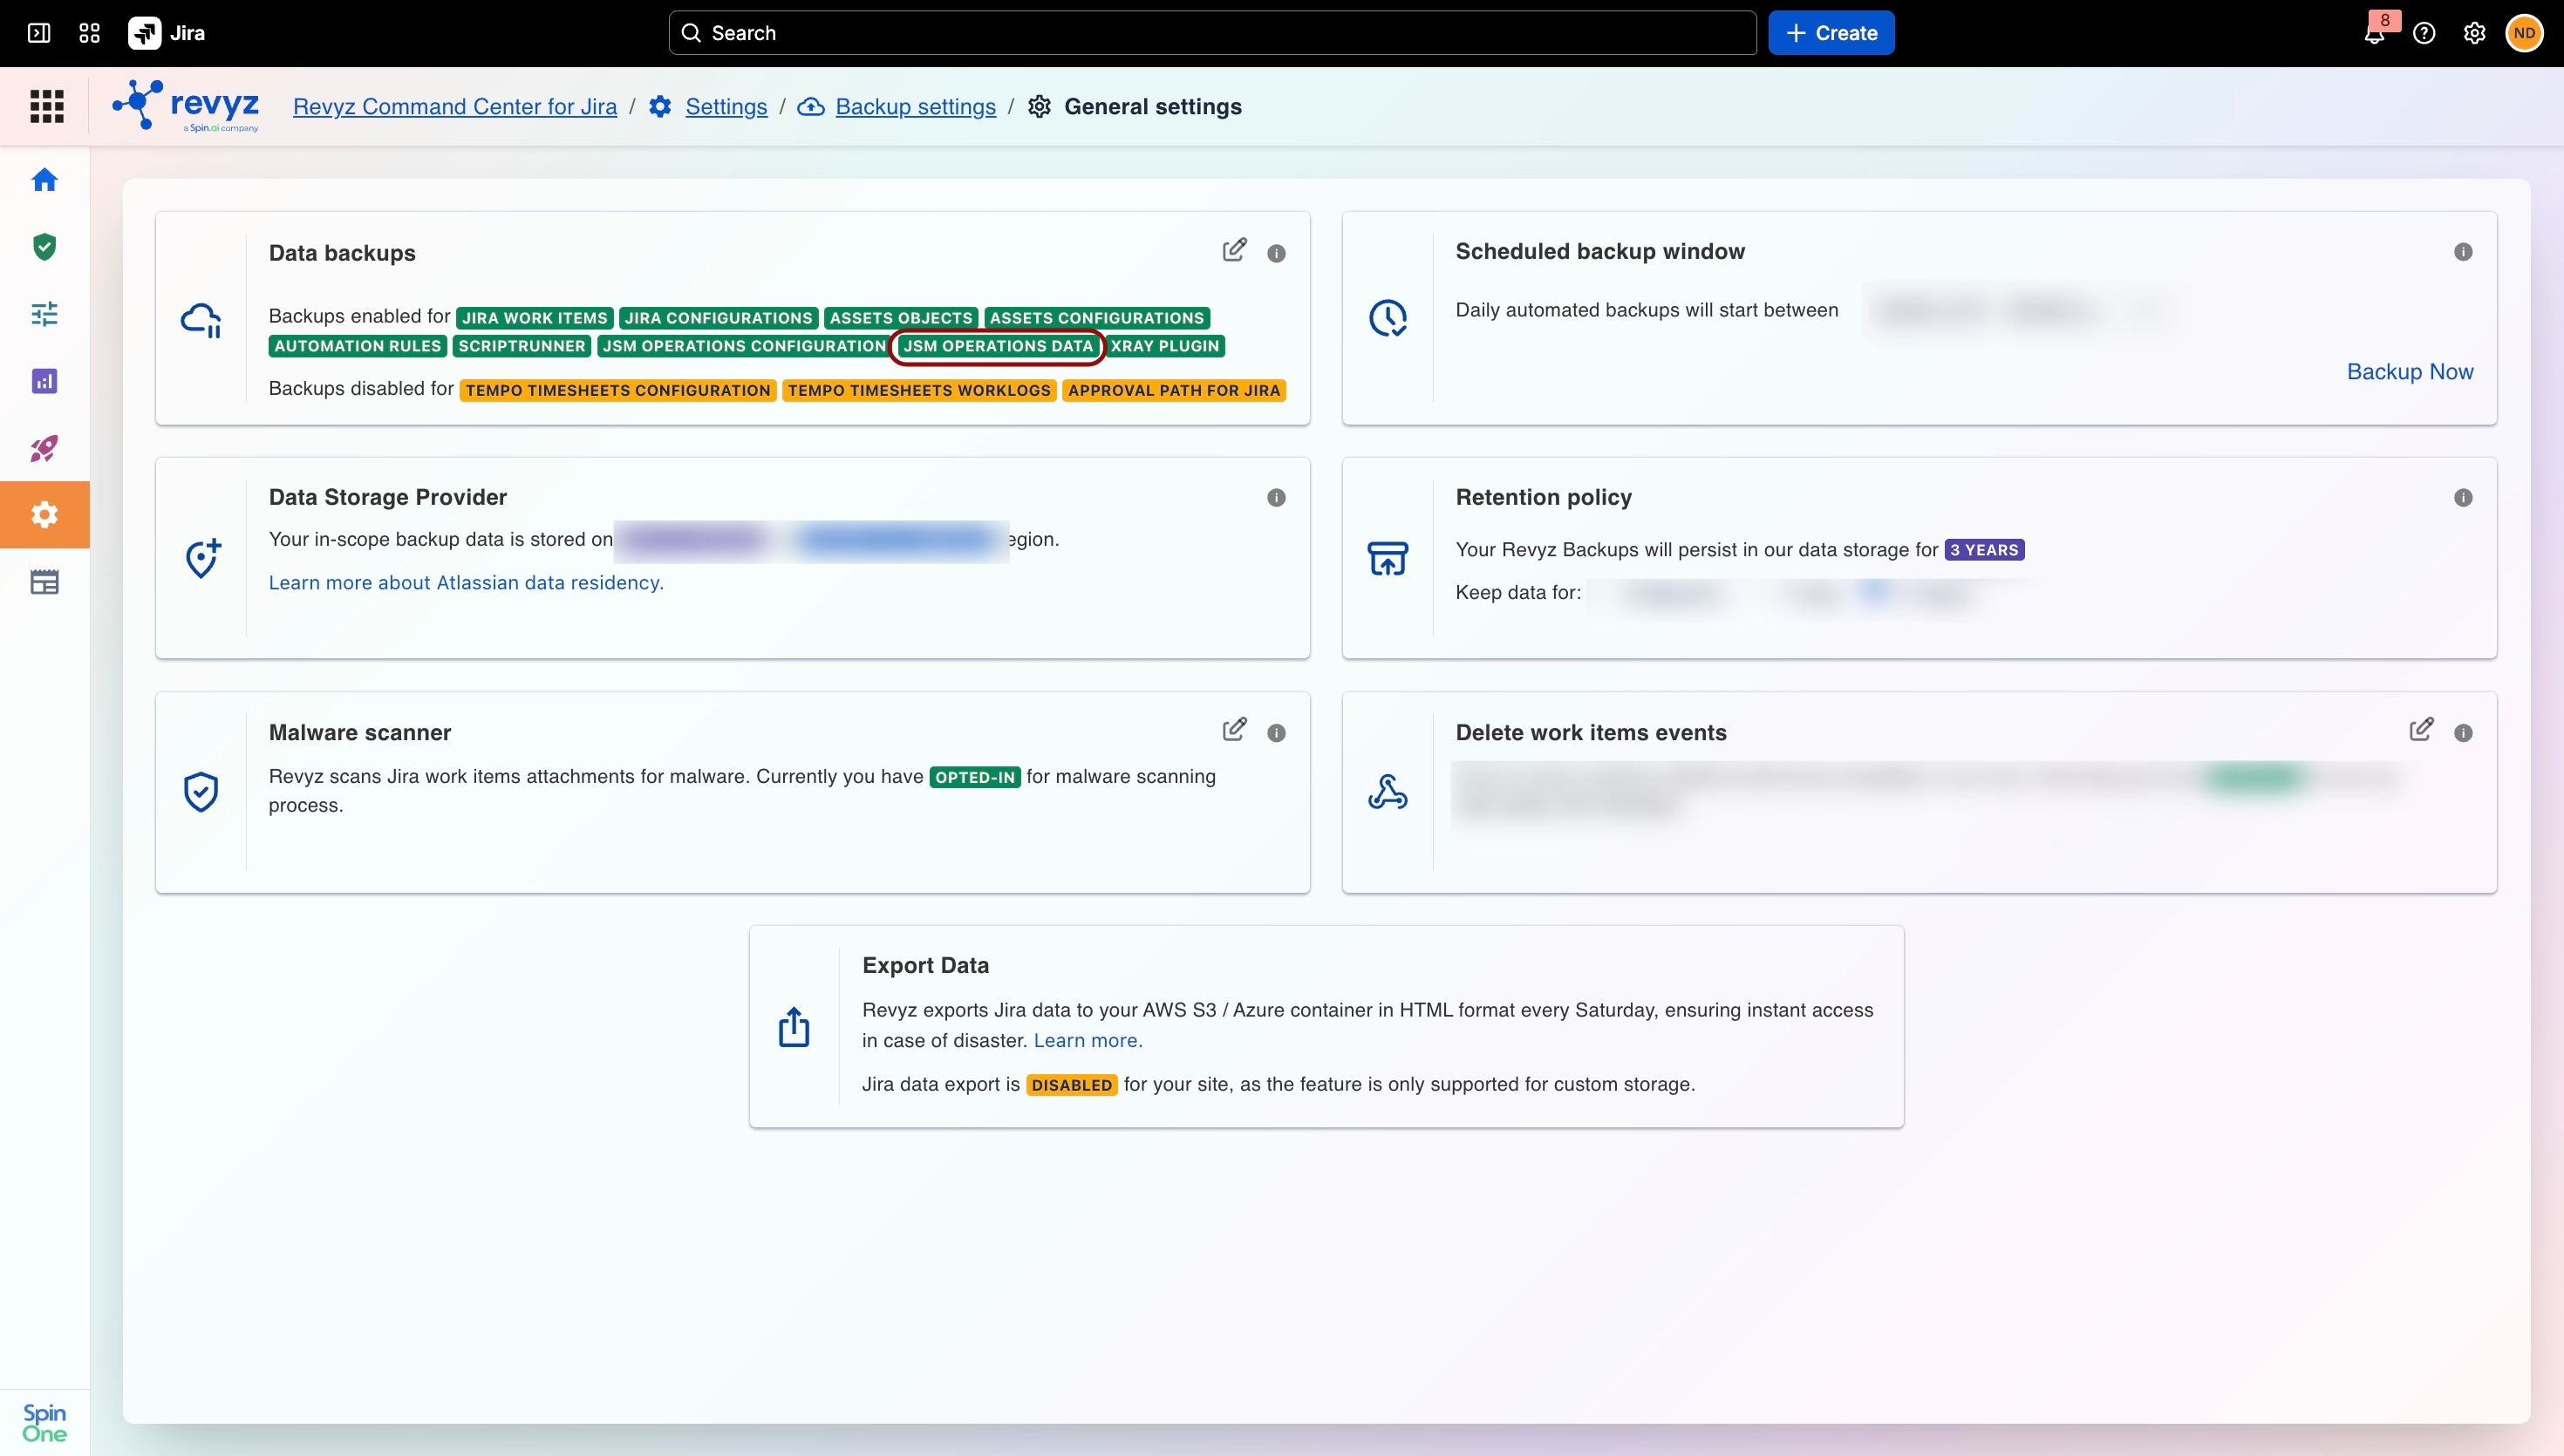Screen dimensions: 2564x1456
Task: Show info for Data Storage Provider
Action: [x=1276, y=498]
